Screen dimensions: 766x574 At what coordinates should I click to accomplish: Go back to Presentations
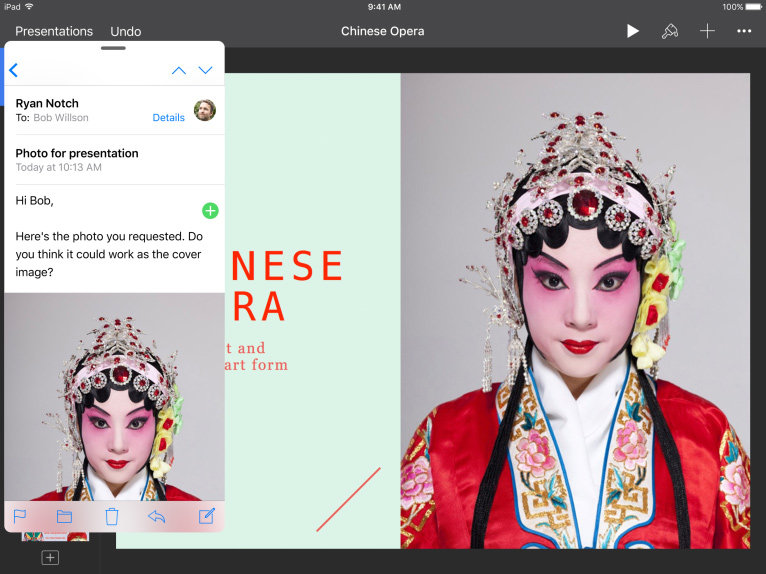pos(54,31)
